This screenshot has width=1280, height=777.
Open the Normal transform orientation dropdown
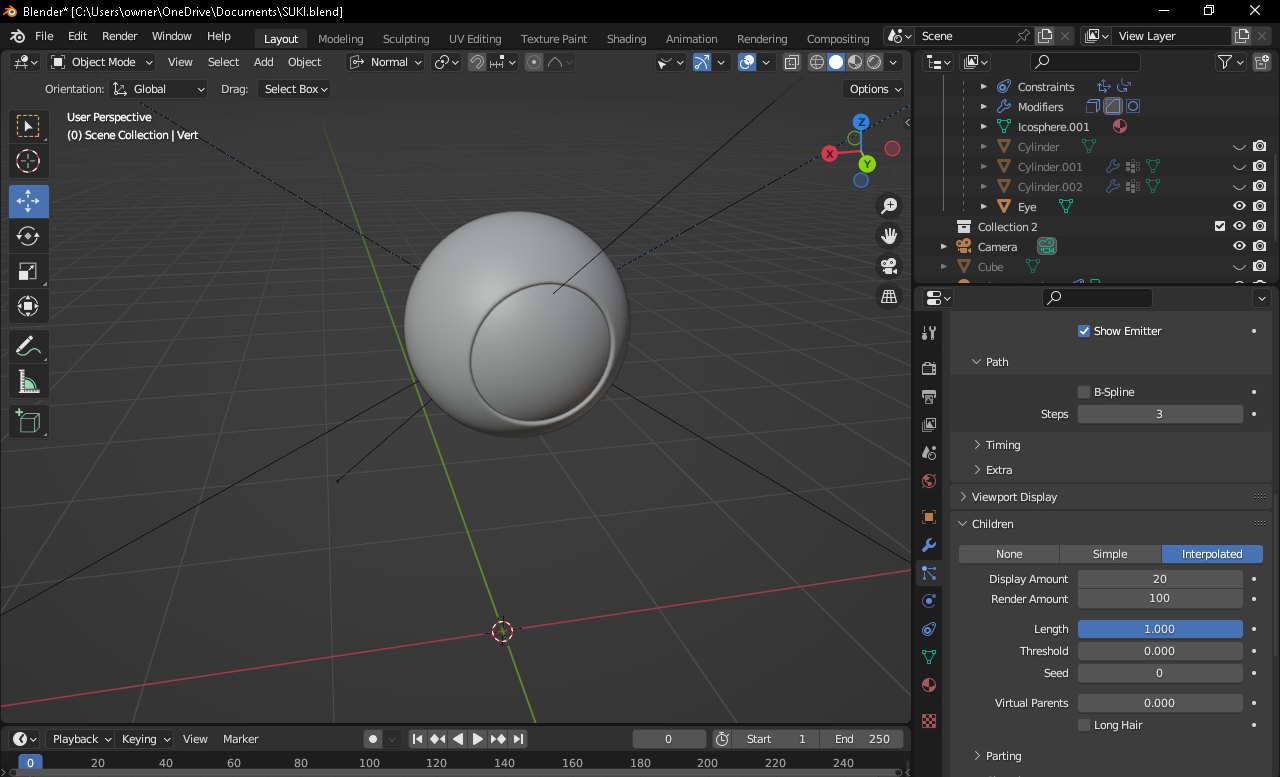click(386, 62)
